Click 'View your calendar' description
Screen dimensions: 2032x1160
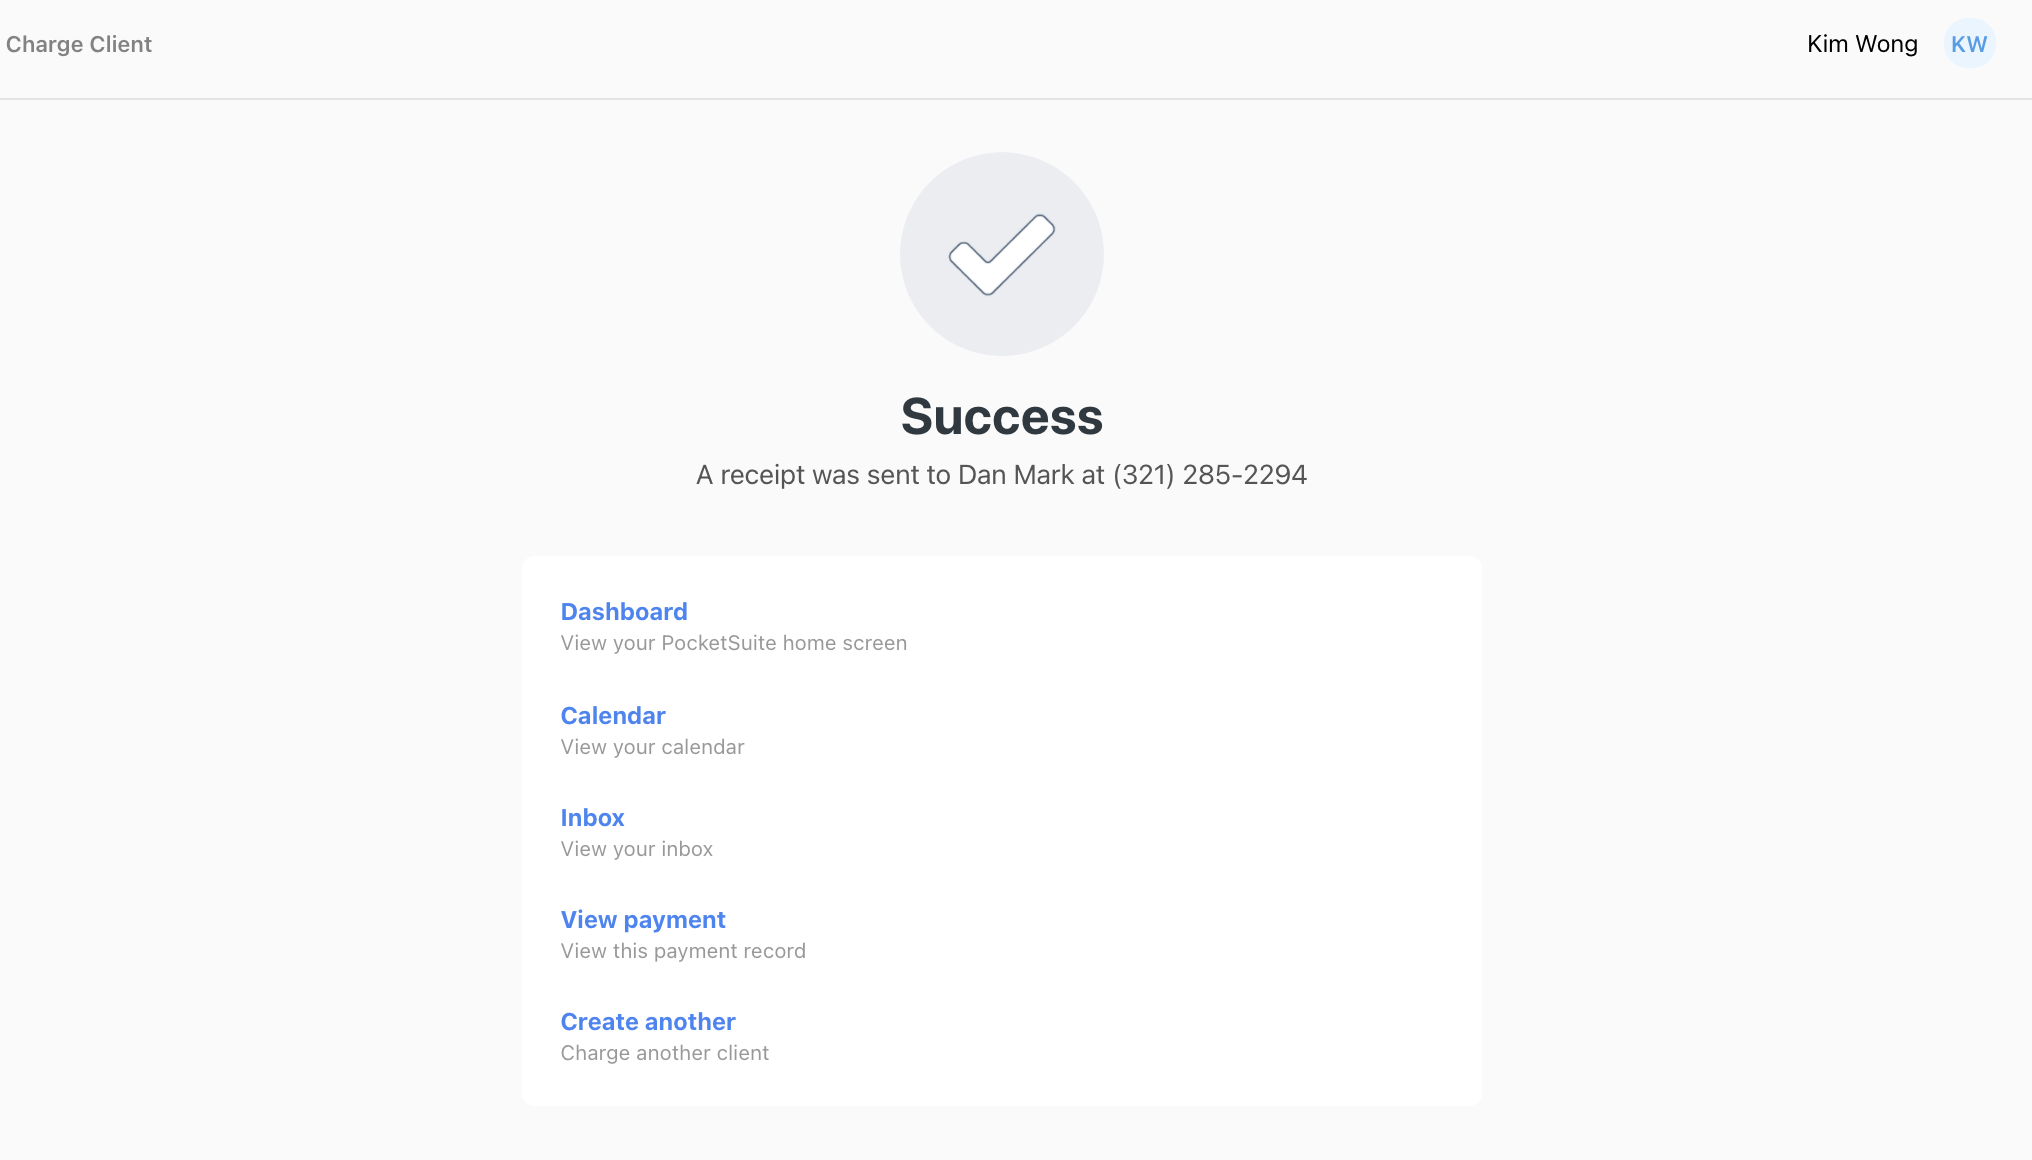(652, 747)
